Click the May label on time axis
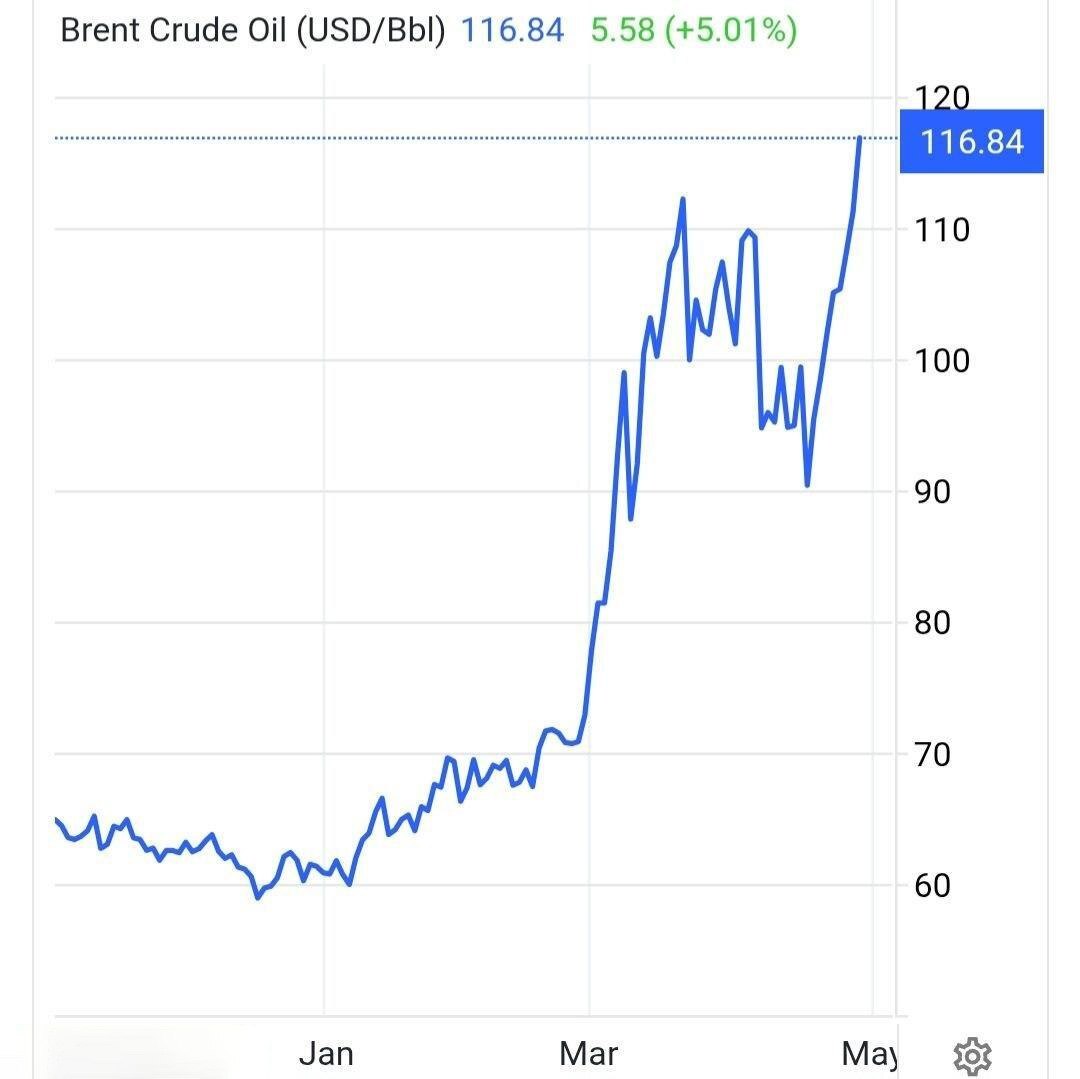 point(868,1053)
